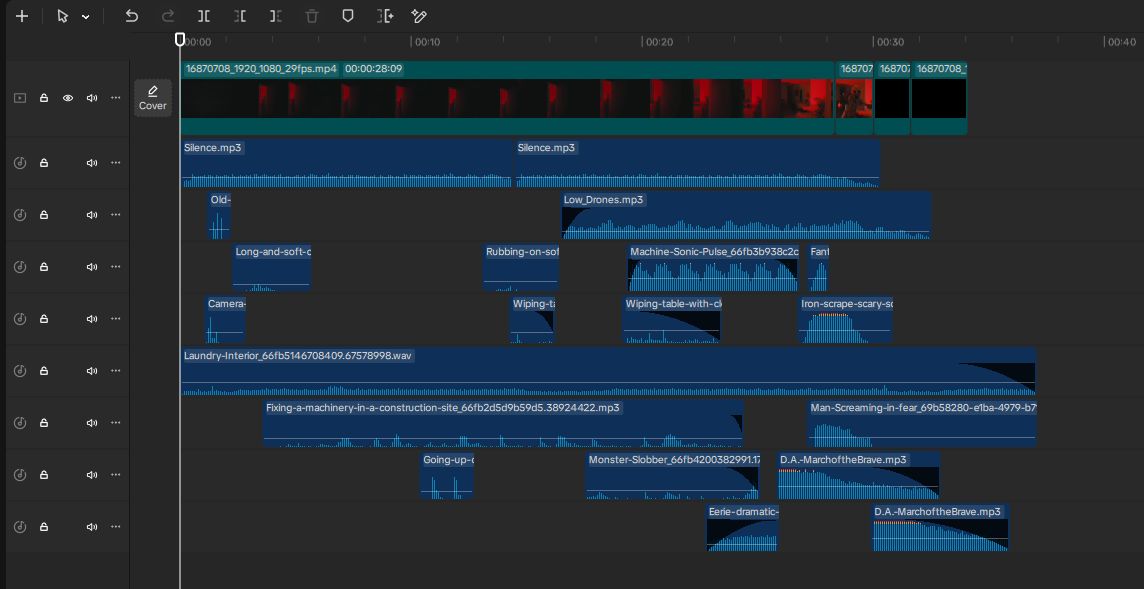Click the Cover edit button

[152, 98]
